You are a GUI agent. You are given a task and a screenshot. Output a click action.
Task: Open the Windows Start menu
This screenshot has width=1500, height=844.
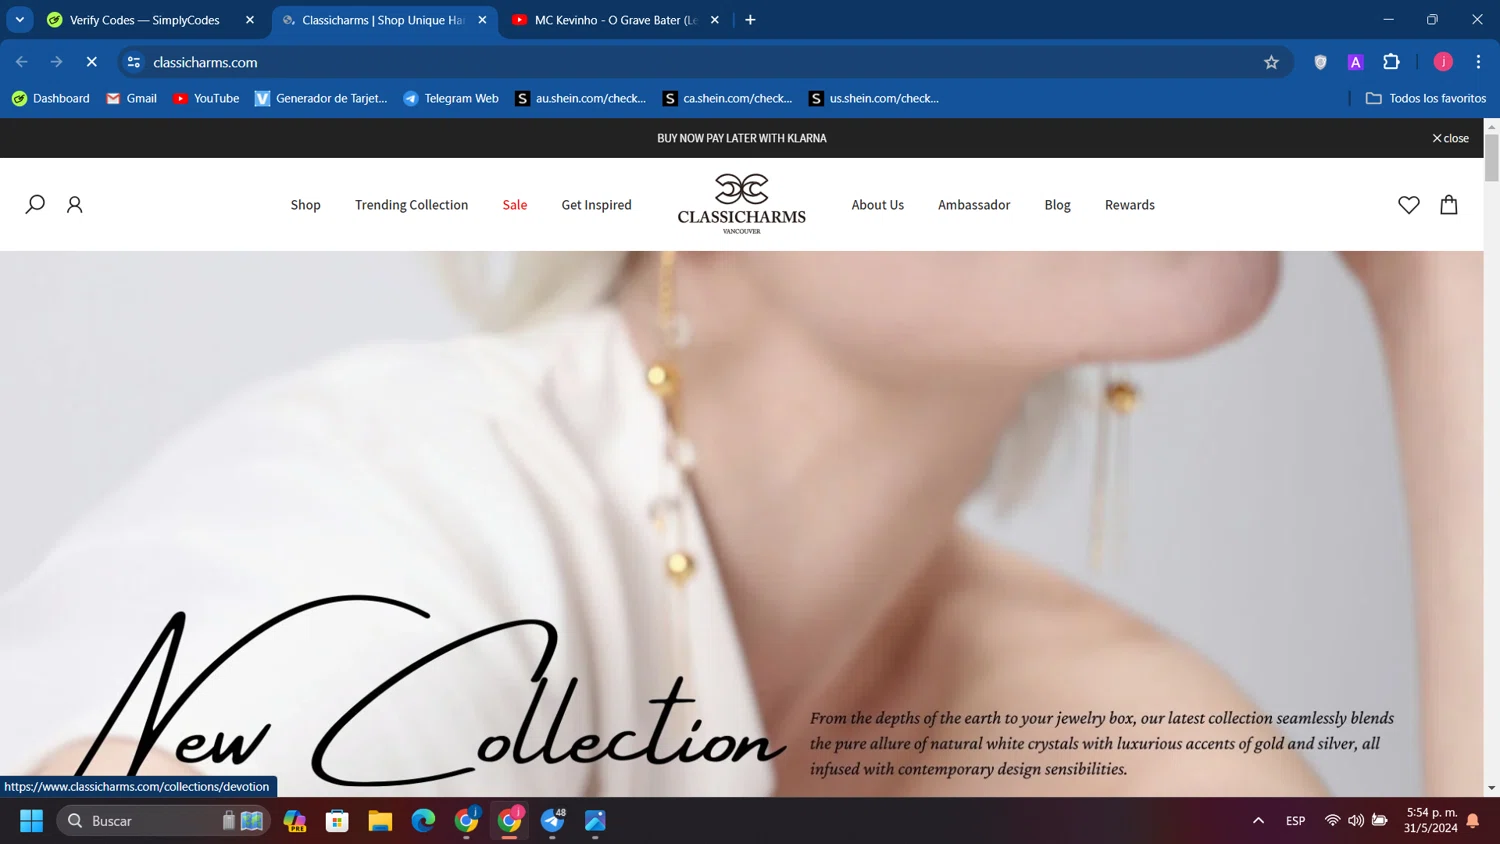31,821
